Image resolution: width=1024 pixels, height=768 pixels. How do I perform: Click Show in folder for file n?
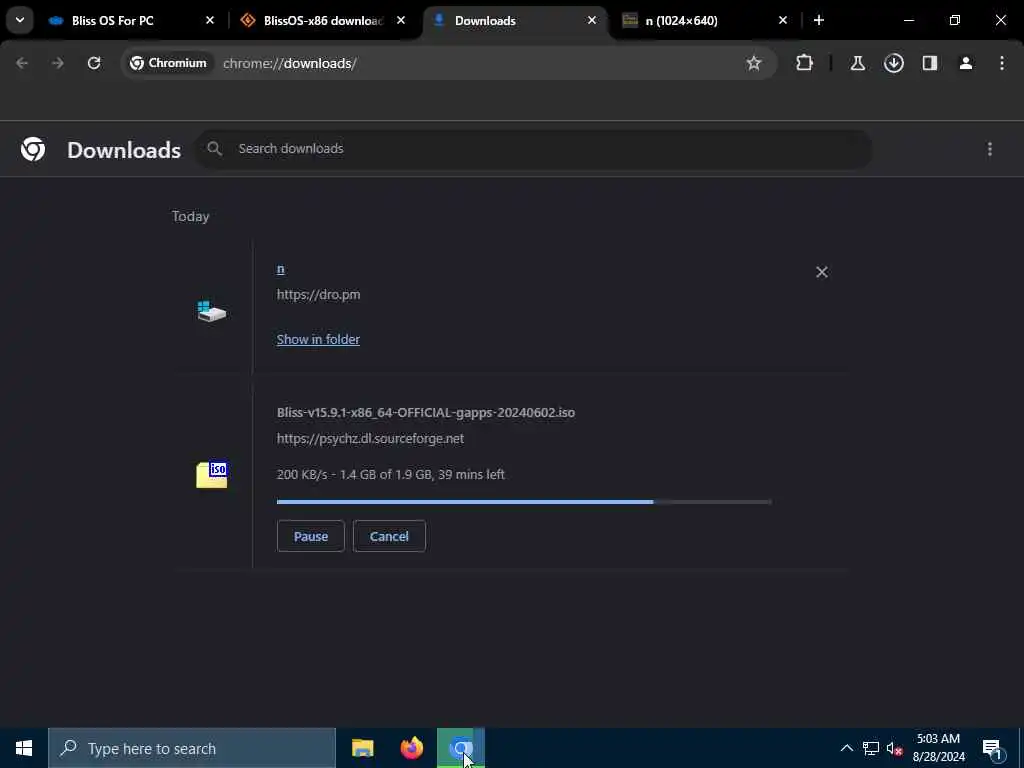[318, 339]
